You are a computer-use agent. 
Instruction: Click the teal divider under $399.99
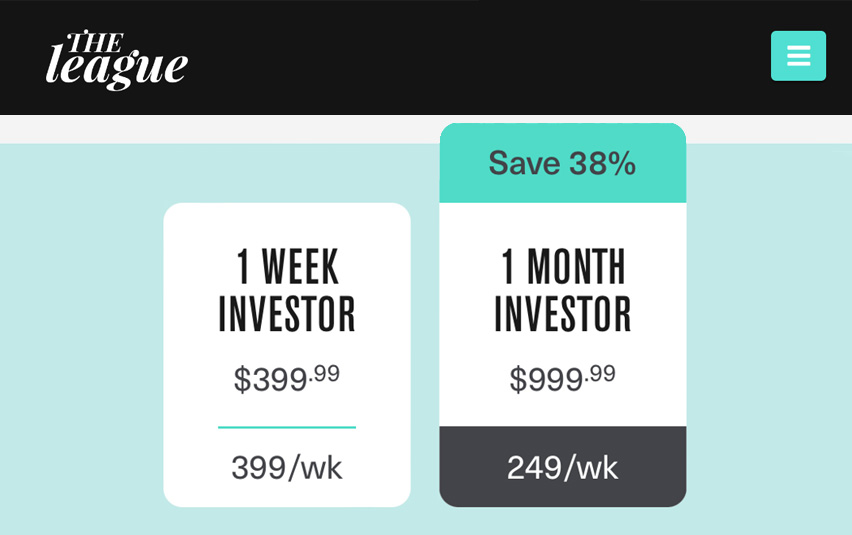287,427
